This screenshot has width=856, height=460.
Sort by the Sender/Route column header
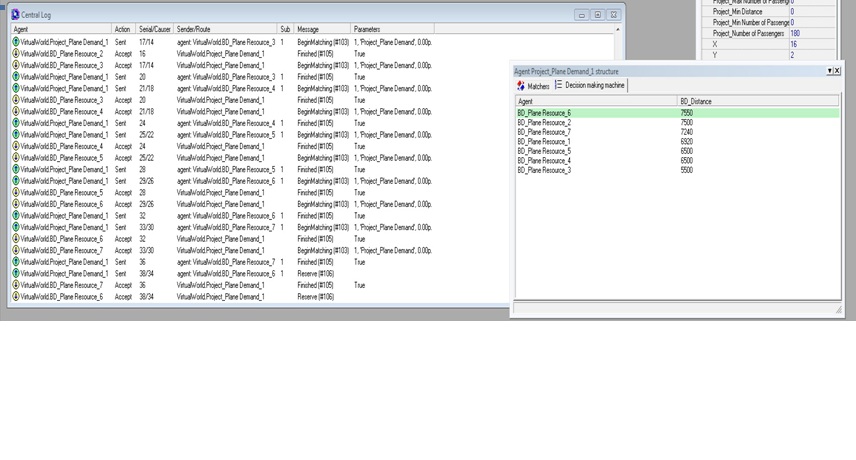tap(225, 29)
